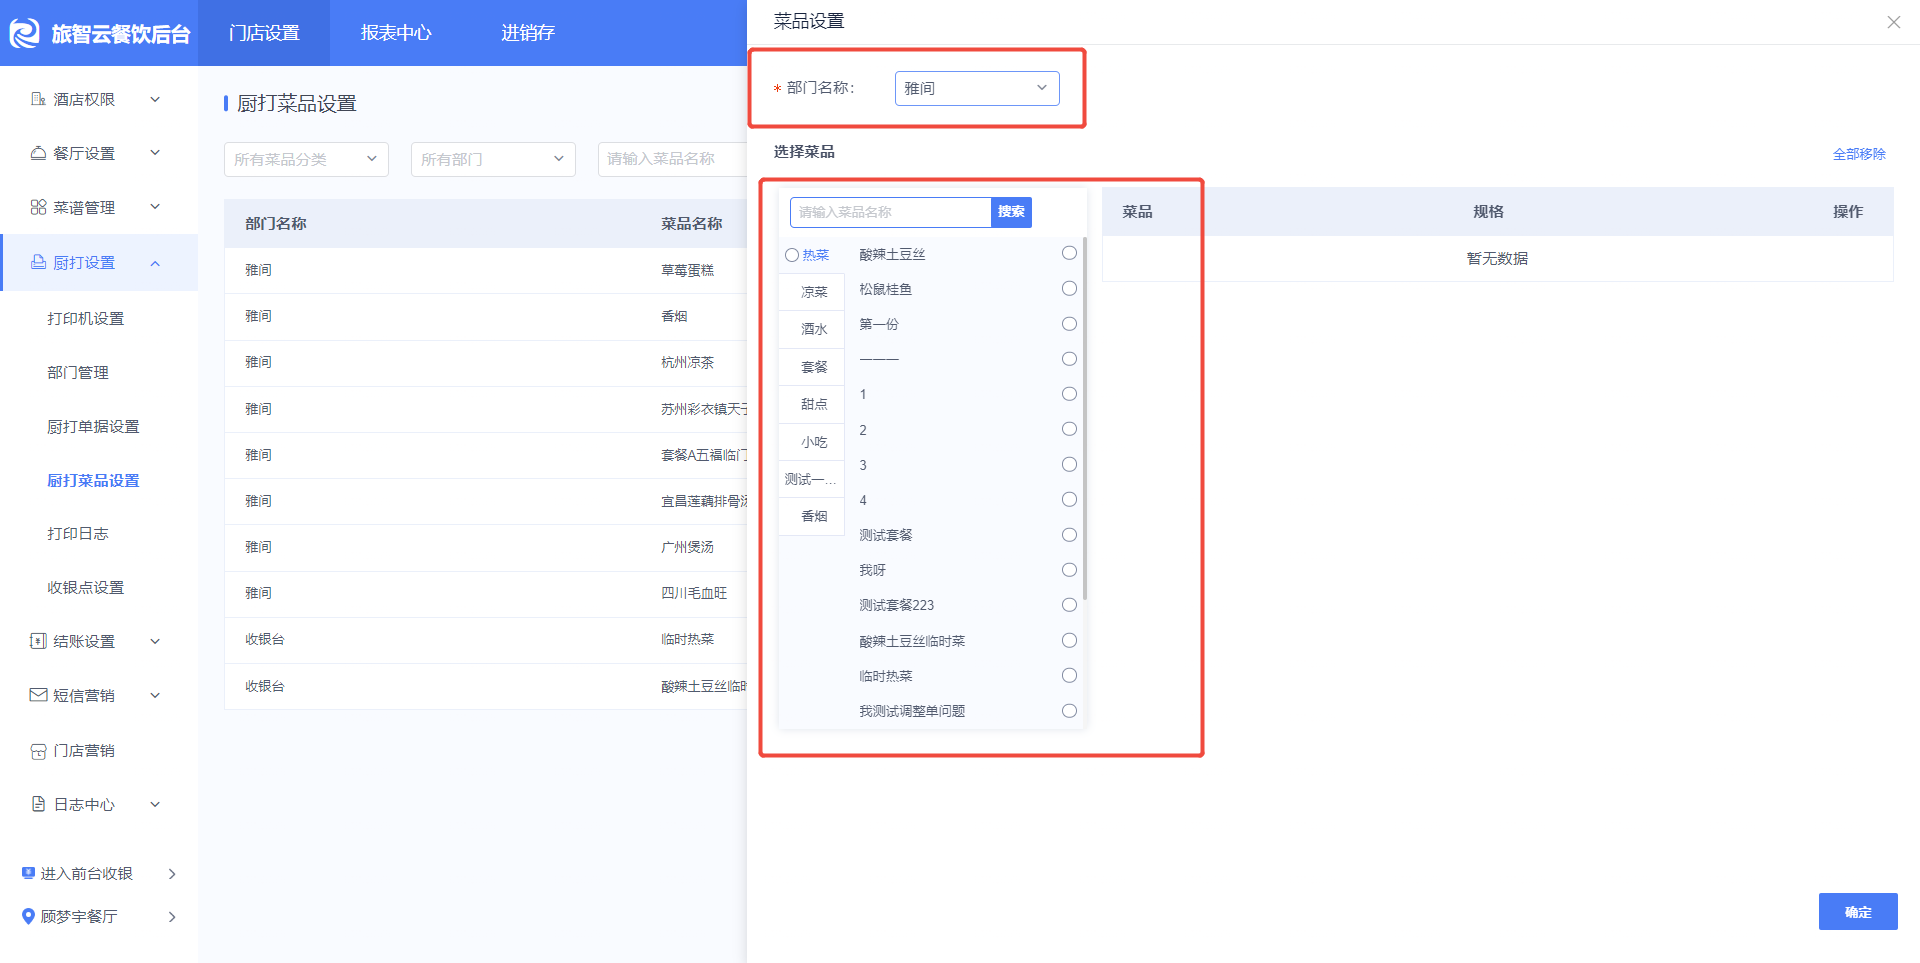The image size is (1920, 963).
Task: Open the 门店设置 top tab
Action: click(264, 33)
